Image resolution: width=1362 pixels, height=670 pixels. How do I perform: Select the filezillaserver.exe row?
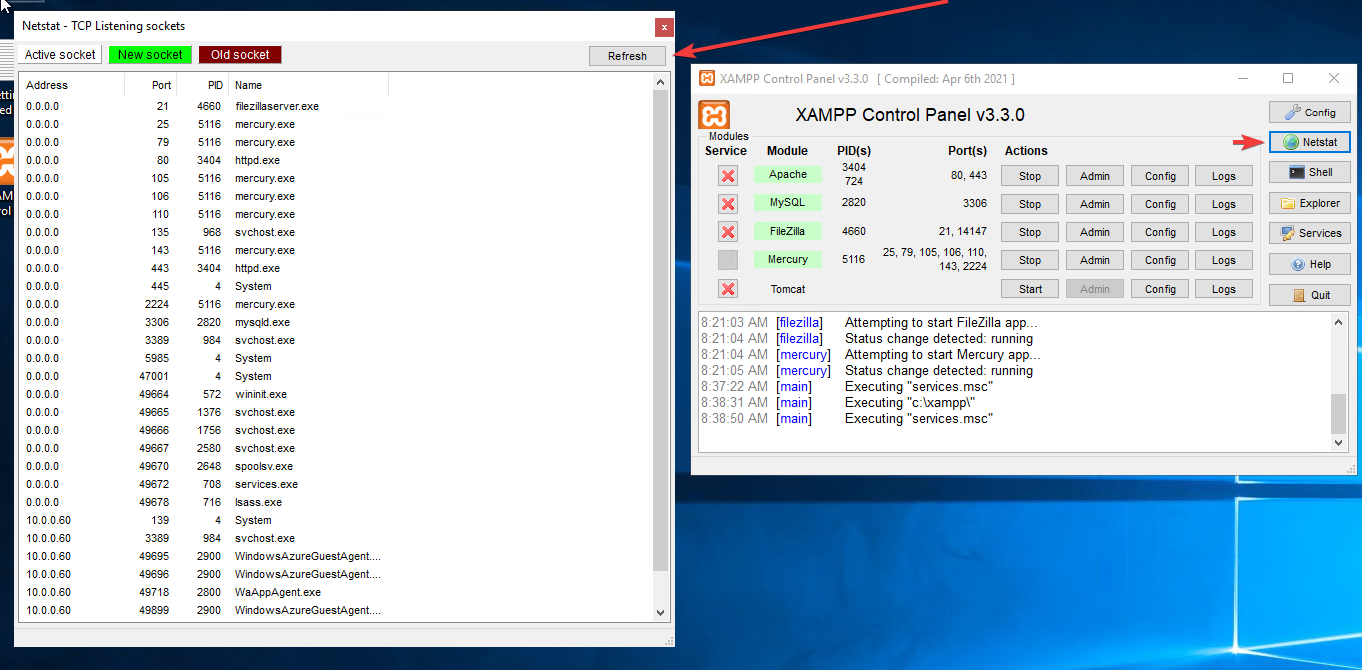click(205, 106)
